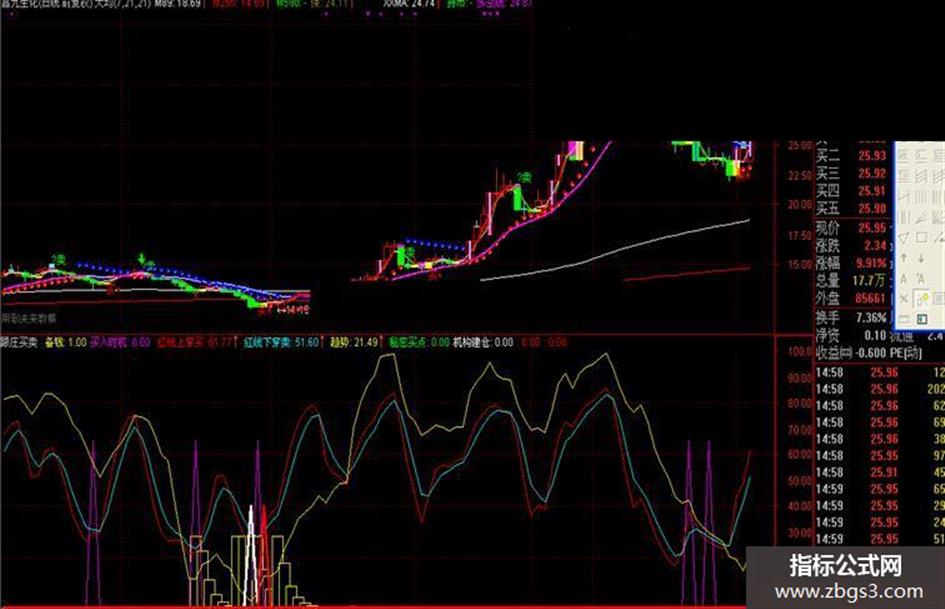The width and height of the screenshot is (945, 609).
Task: Click the highlighted icon beside the X
Action: [x=921, y=298]
